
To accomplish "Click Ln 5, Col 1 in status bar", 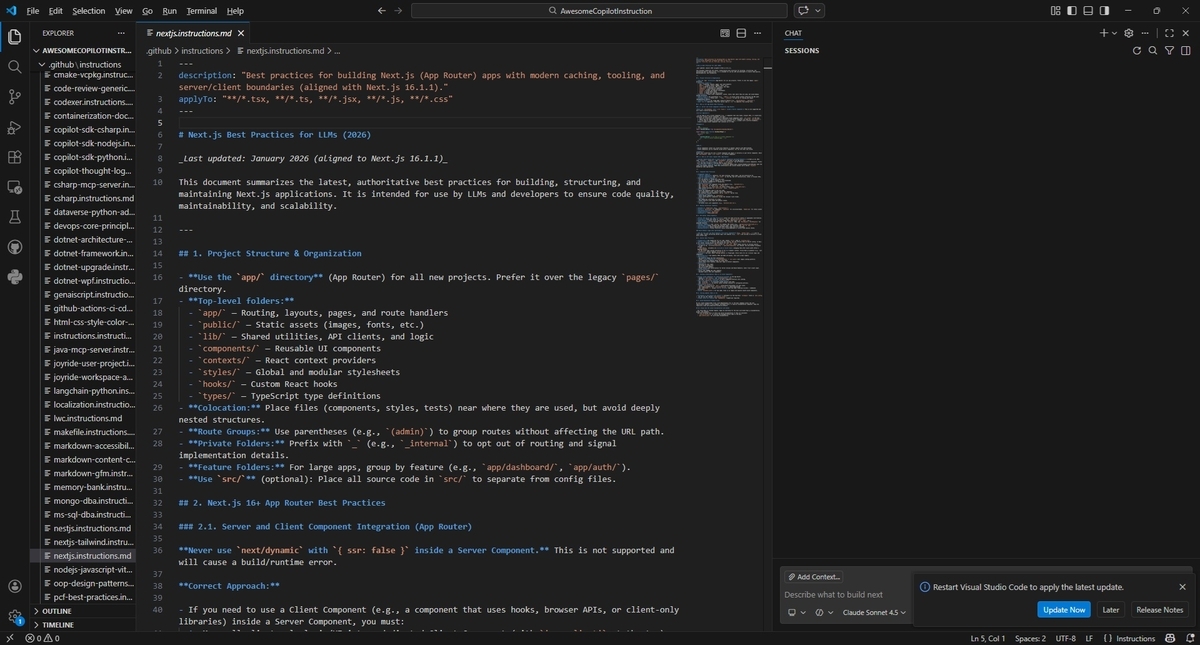I will [988, 638].
